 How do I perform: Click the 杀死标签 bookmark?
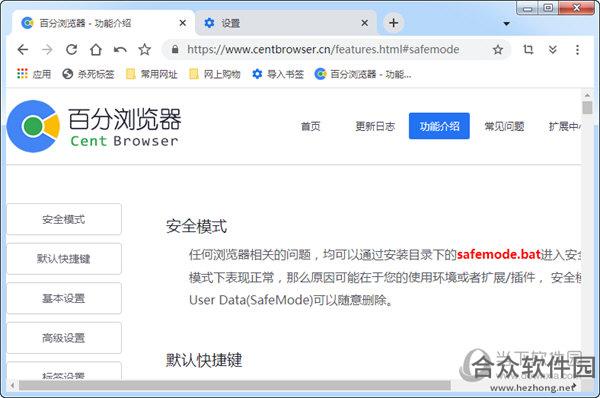coord(88,74)
